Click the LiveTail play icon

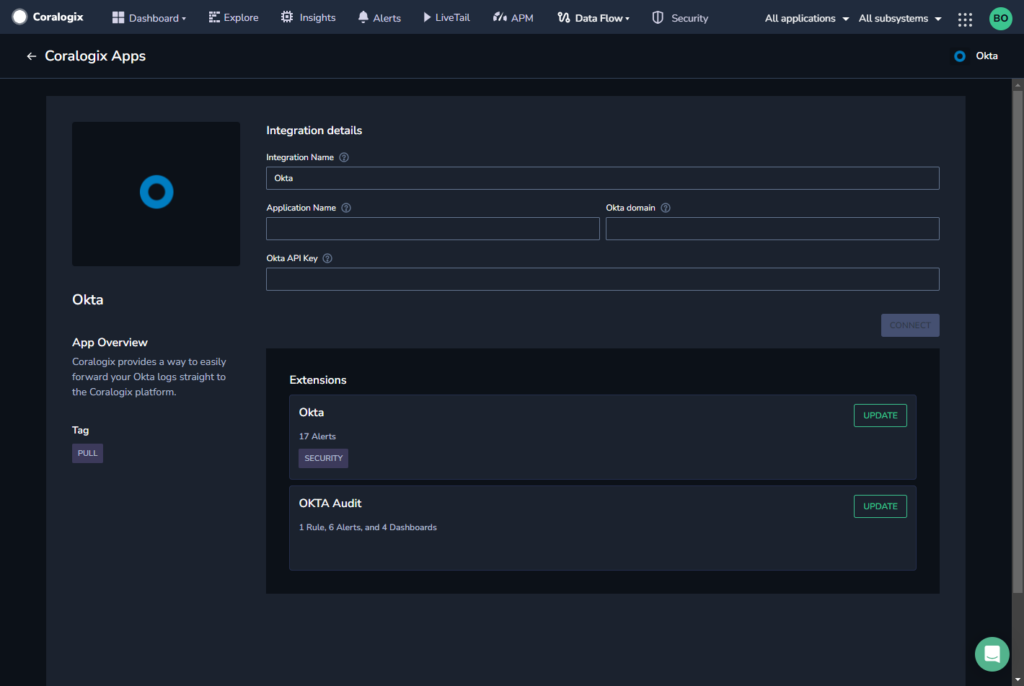click(427, 18)
